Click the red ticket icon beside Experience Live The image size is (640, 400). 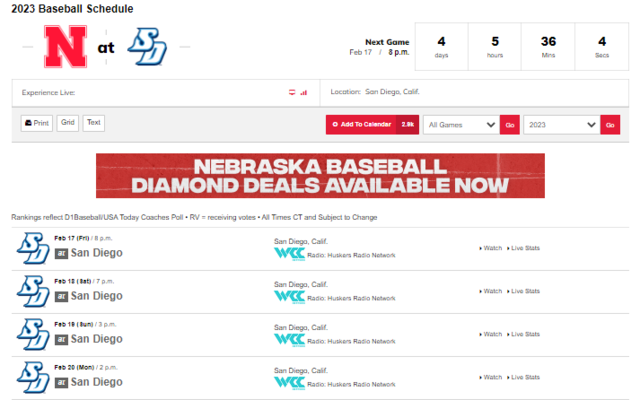click(x=292, y=92)
